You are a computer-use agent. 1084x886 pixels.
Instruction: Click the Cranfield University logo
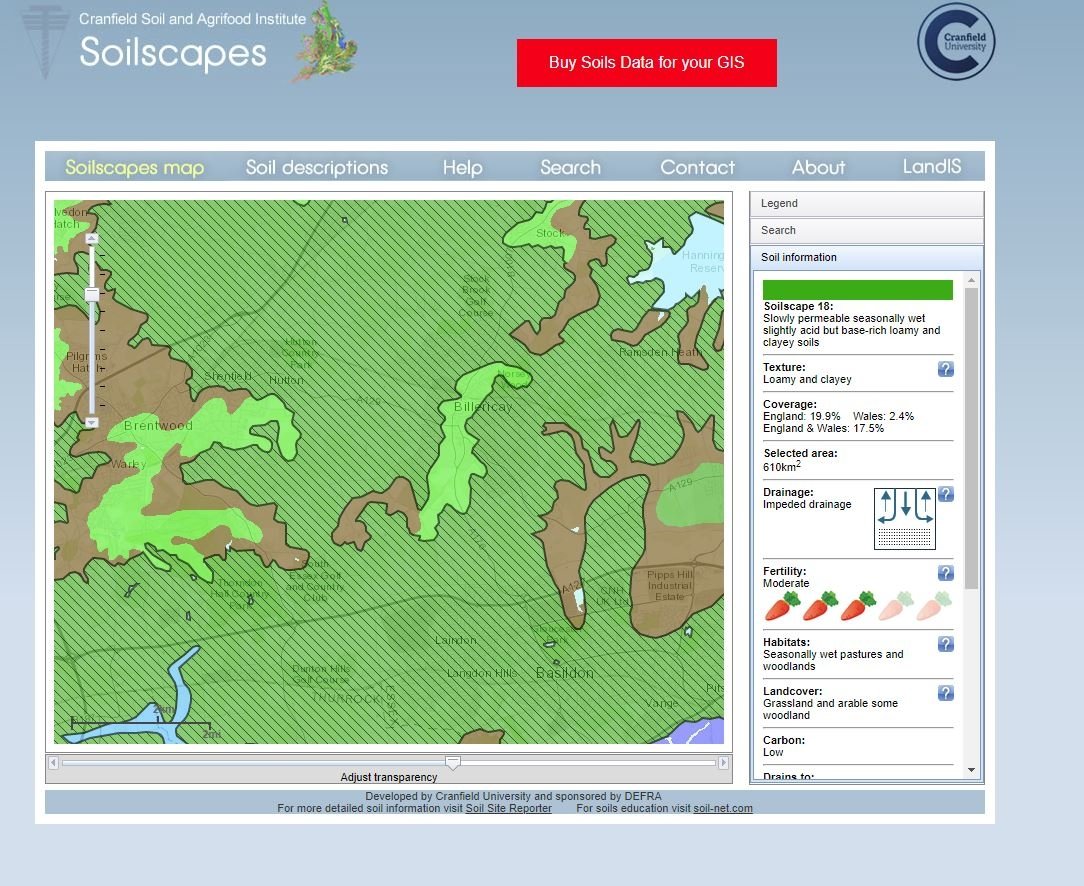pos(957,42)
